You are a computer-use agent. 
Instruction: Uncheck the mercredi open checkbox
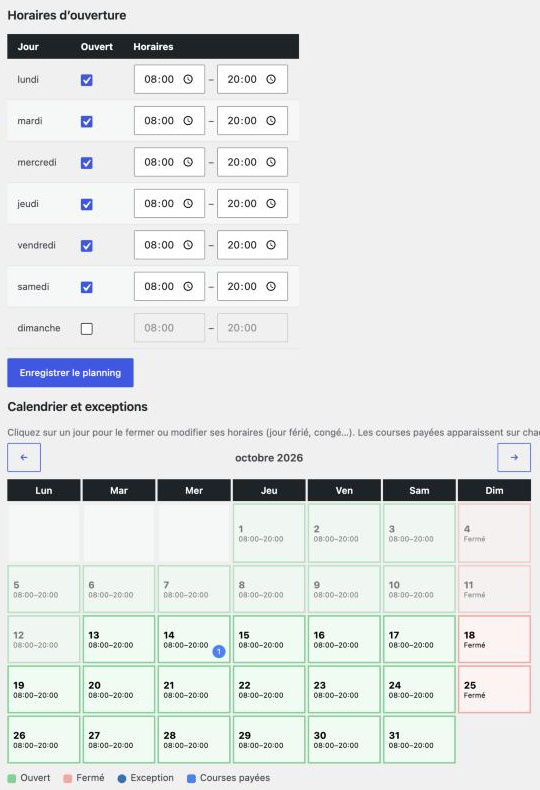pos(87,163)
